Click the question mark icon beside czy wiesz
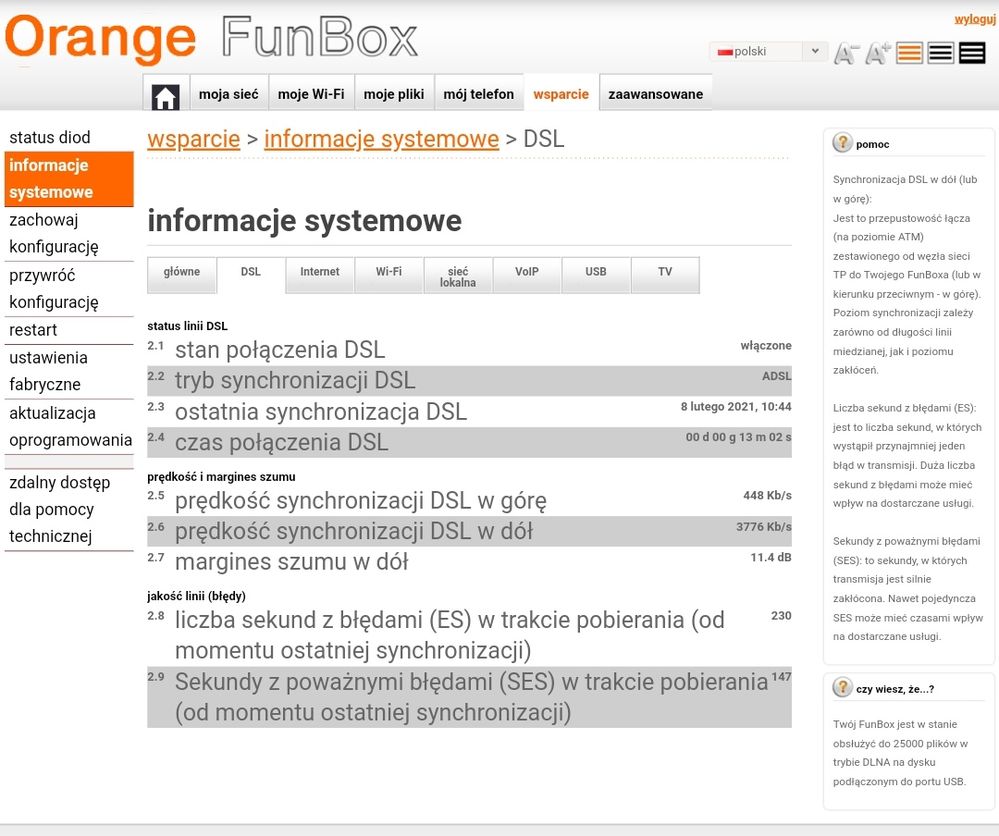This screenshot has height=836, width=999. (x=842, y=687)
